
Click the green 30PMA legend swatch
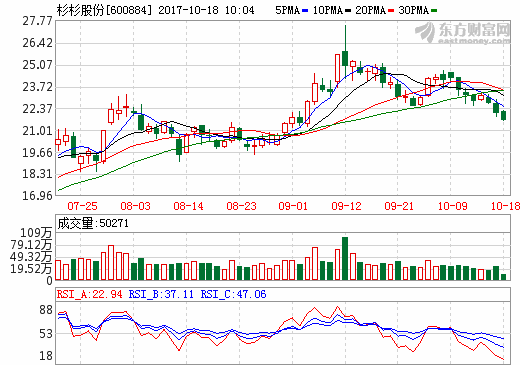pos(434,11)
